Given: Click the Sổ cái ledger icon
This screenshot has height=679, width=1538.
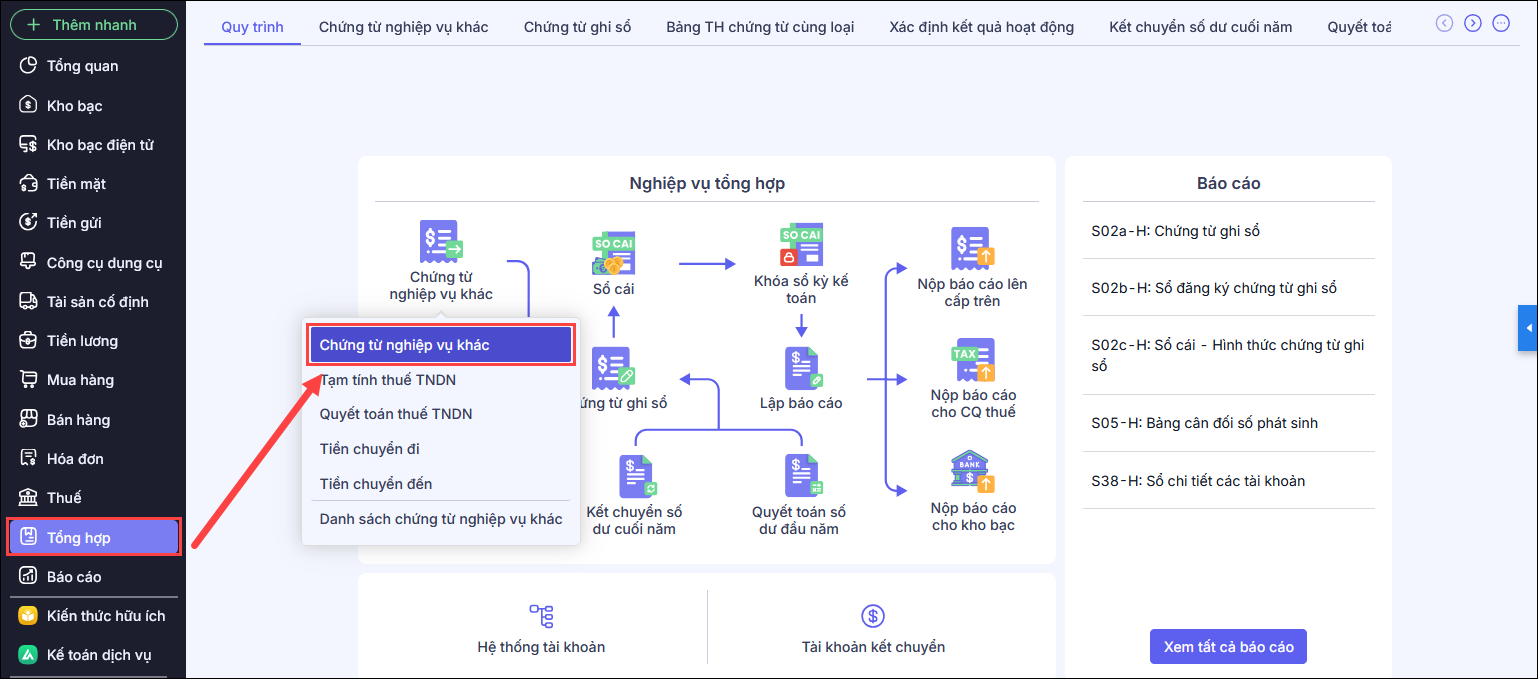Looking at the screenshot, I should (613, 255).
